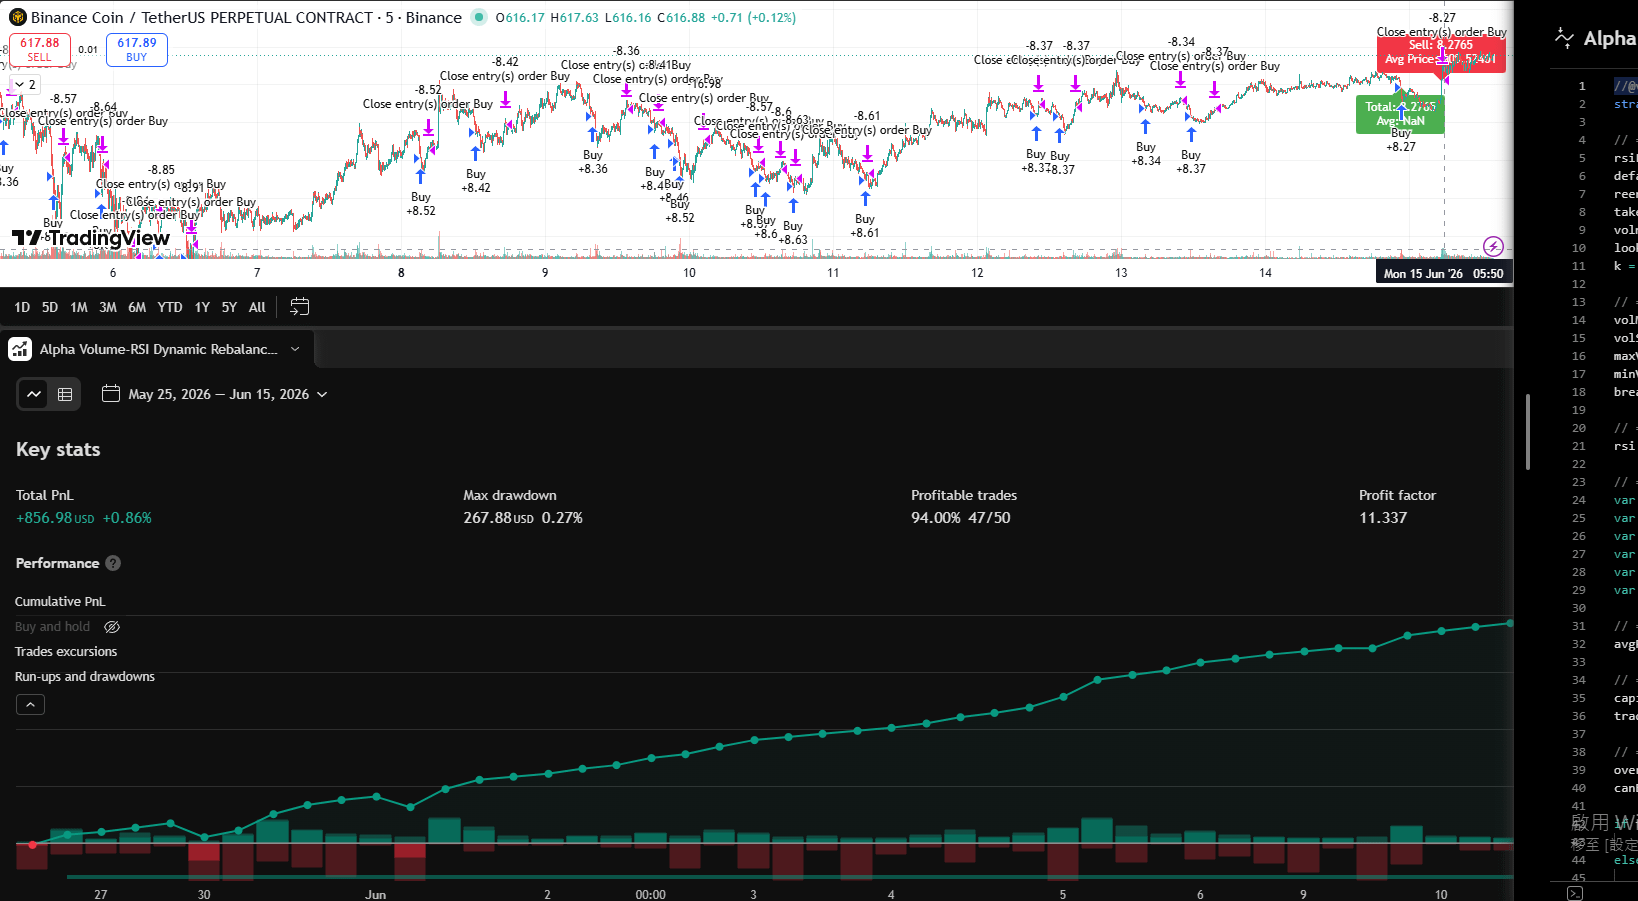The width and height of the screenshot is (1638, 901).
Task: Click the last equity curve data point
Action: pos(1510,623)
